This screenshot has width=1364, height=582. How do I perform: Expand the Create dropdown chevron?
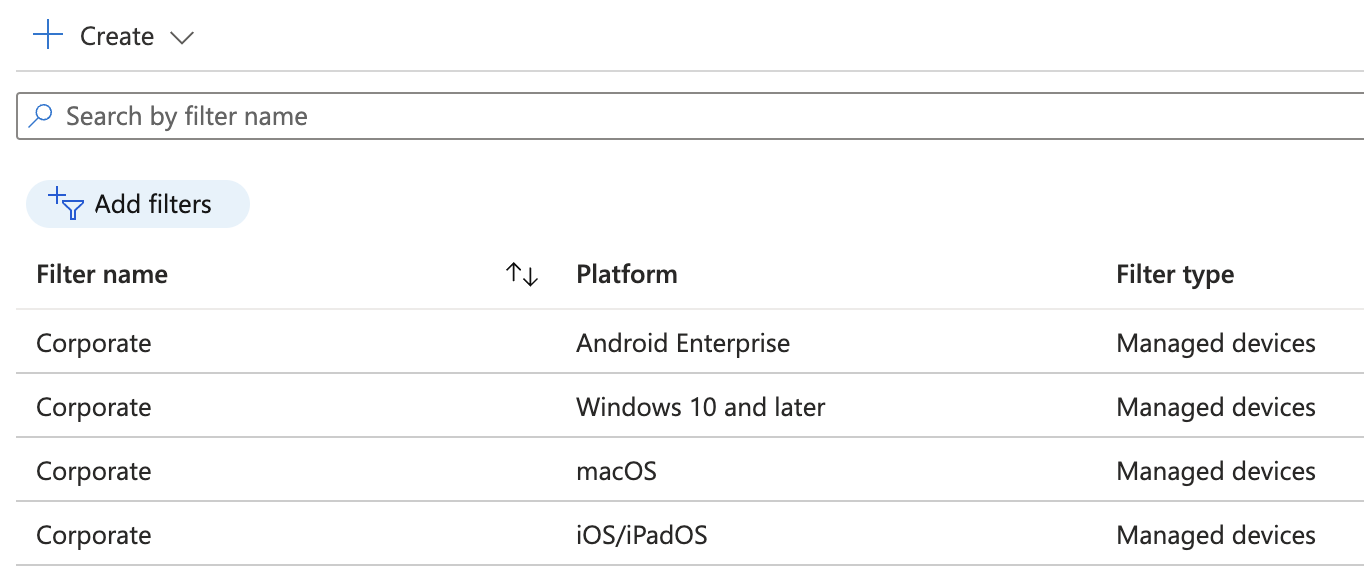pyautogui.click(x=181, y=38)
